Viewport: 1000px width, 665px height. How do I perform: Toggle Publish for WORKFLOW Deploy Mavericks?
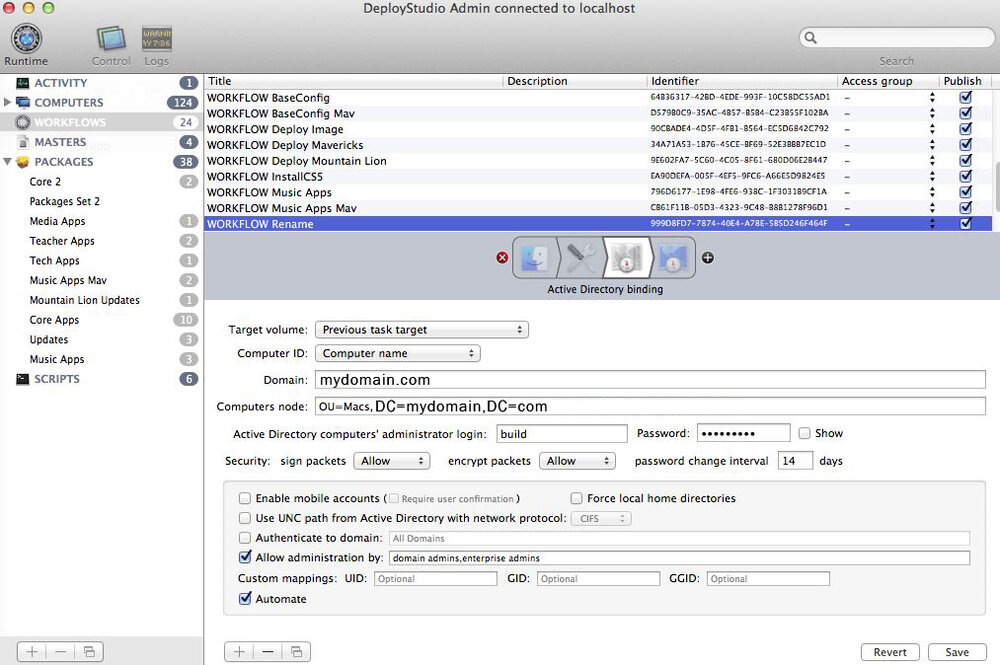966,145
